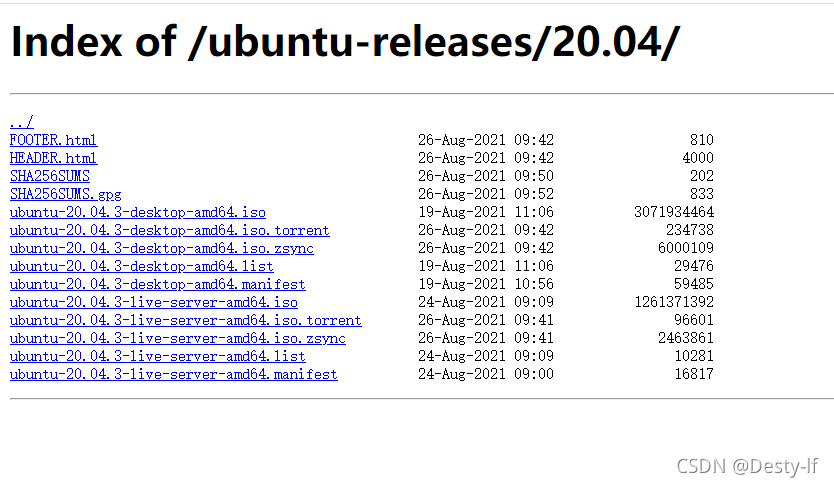Download ubuntu-20.04.3-live-server-amd64.iso
Image resolution: width=834 pixels, height=487 pixels.
click(x=154, y=302)
